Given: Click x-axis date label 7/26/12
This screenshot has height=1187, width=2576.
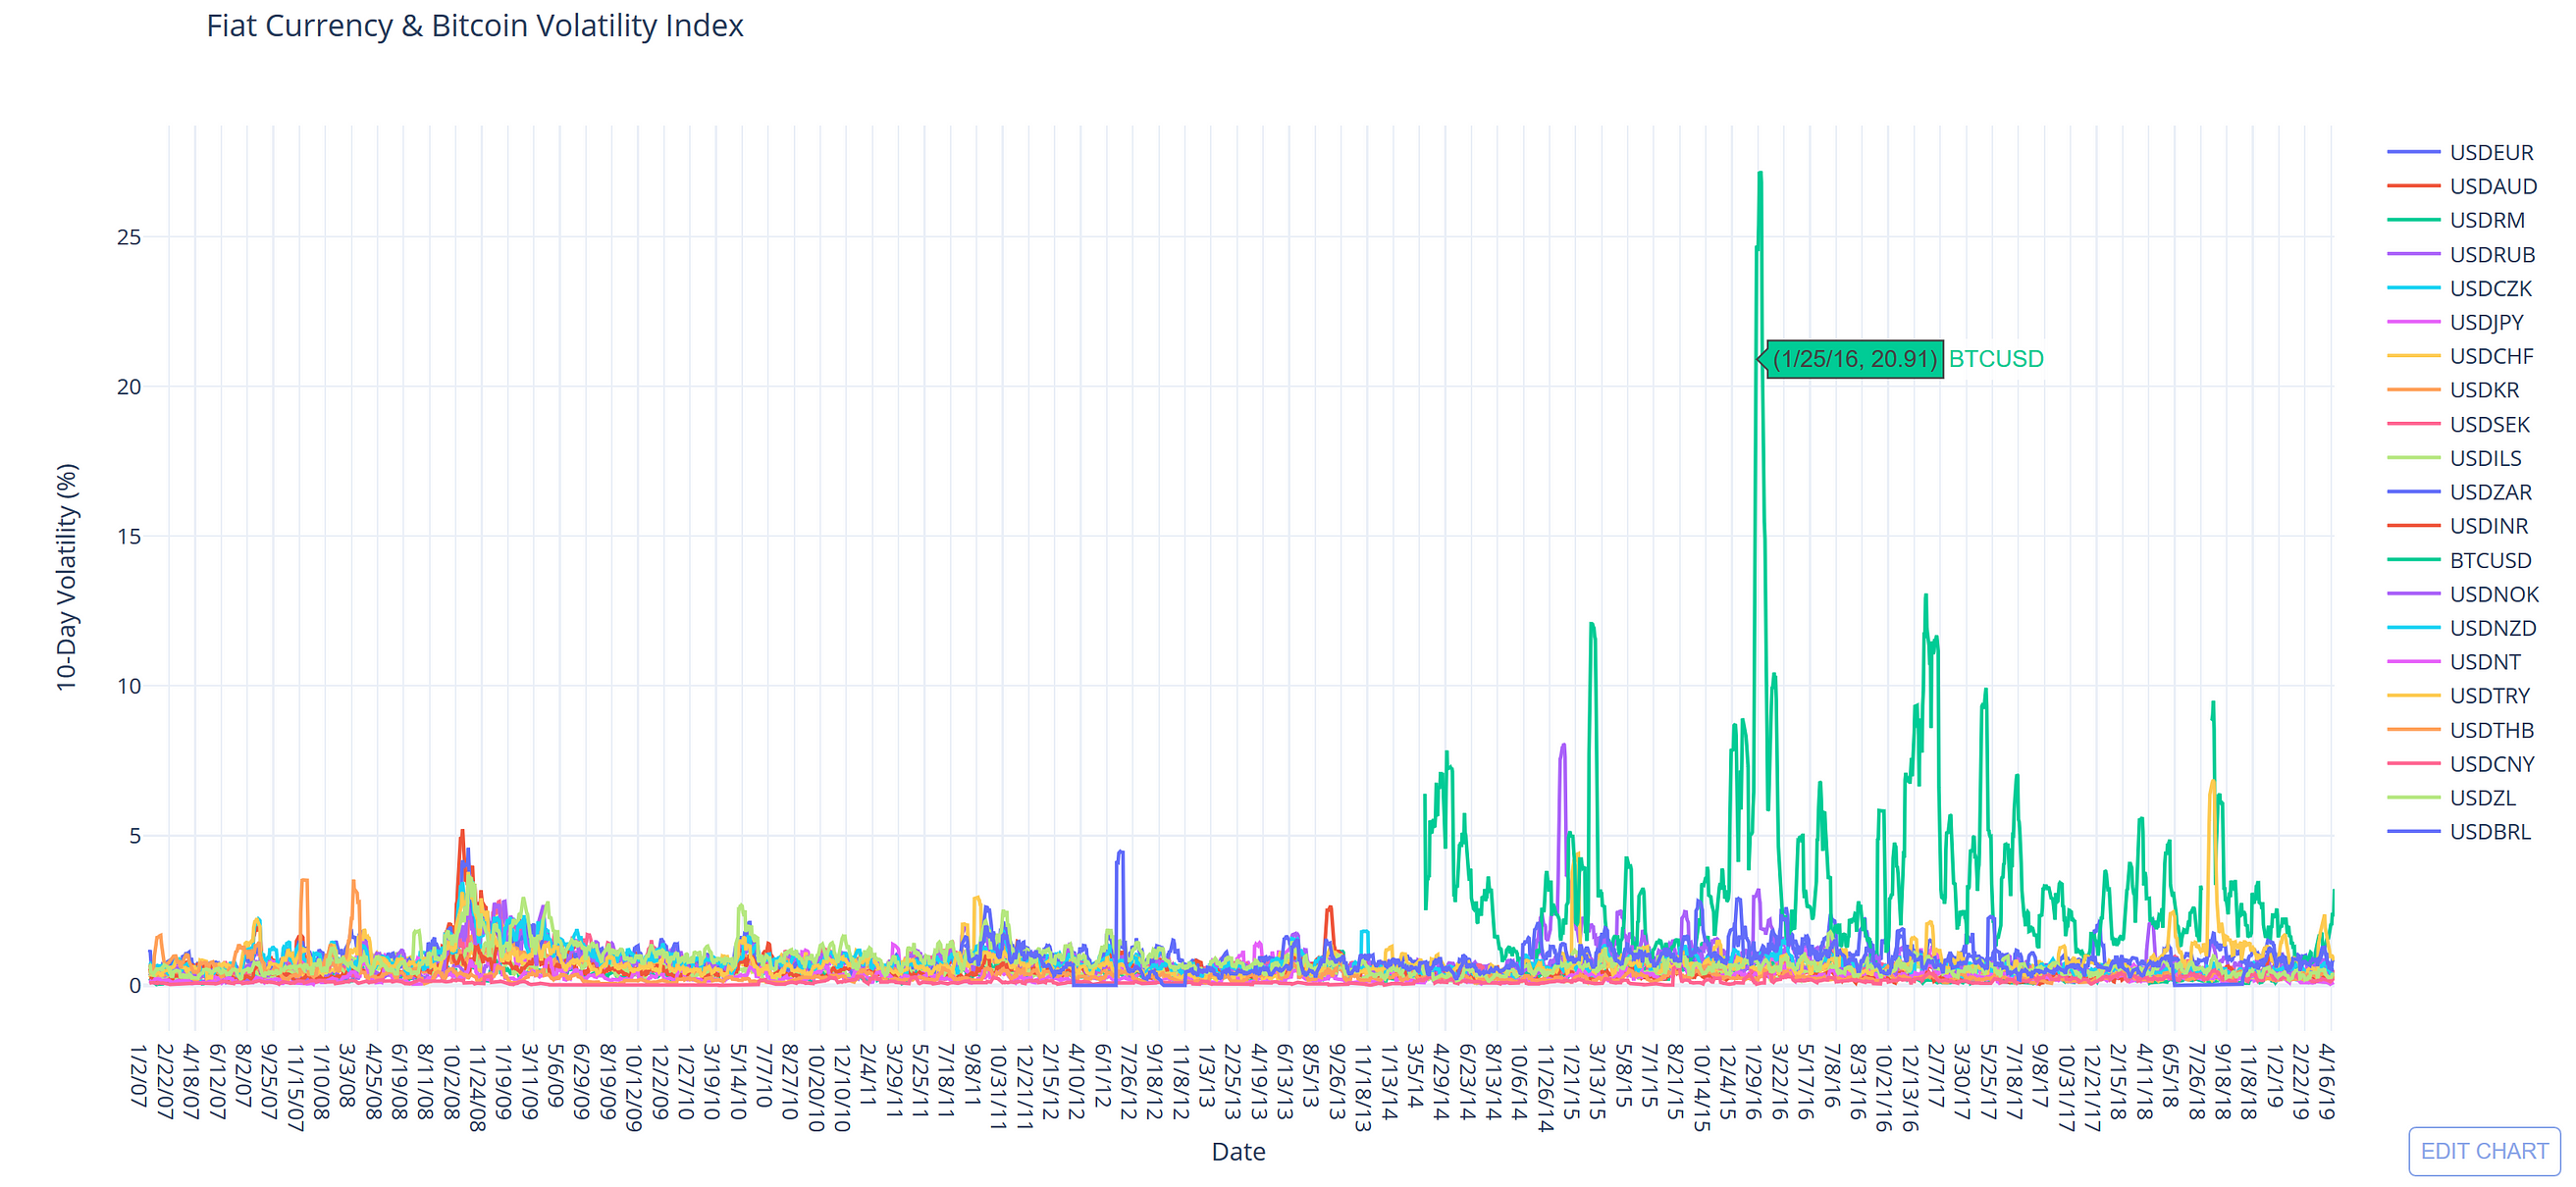Looking at the screenshot, I should click(x=1128, y=1081).
